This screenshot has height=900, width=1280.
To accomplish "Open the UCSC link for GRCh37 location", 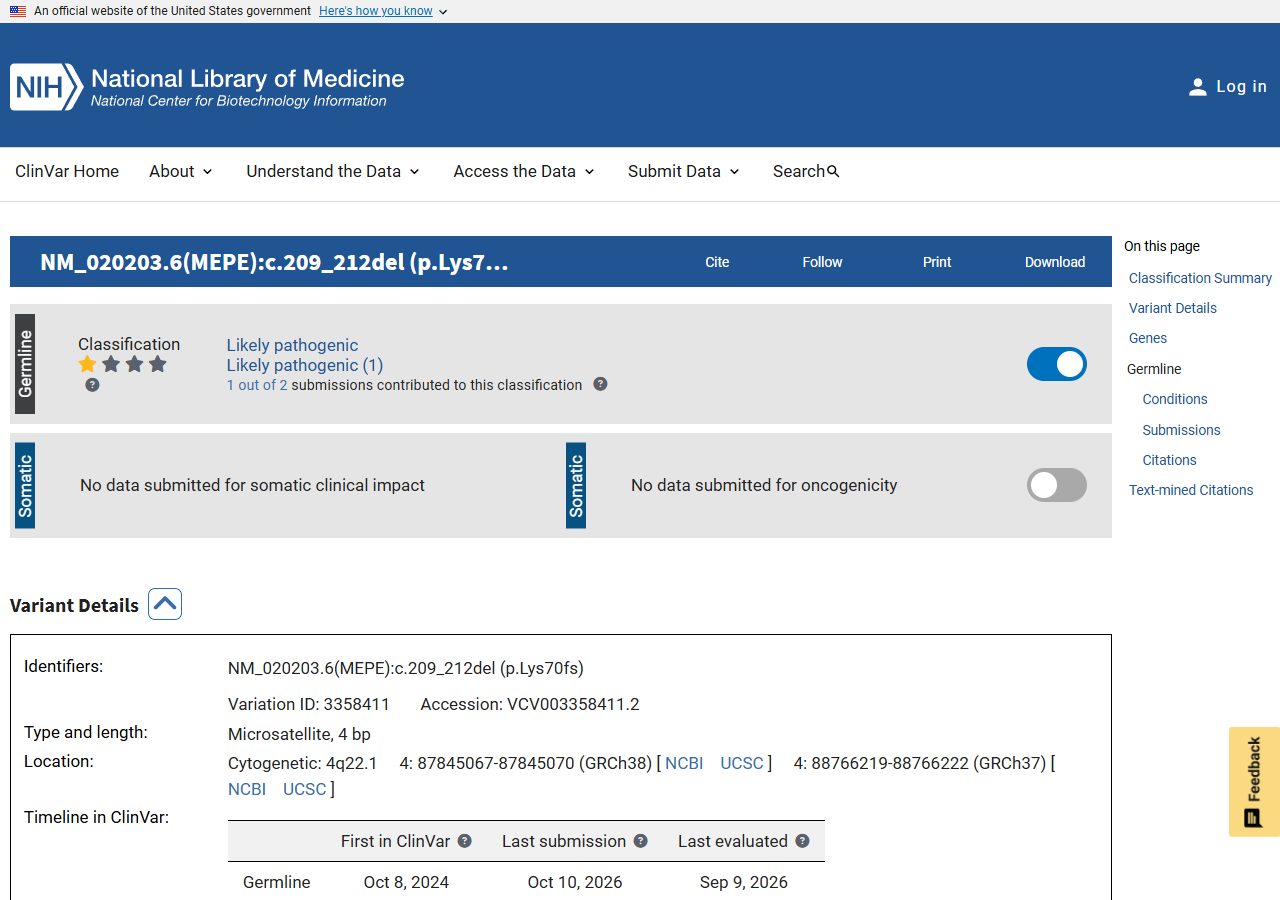I will pyautogui.click(x=305, y=789).
